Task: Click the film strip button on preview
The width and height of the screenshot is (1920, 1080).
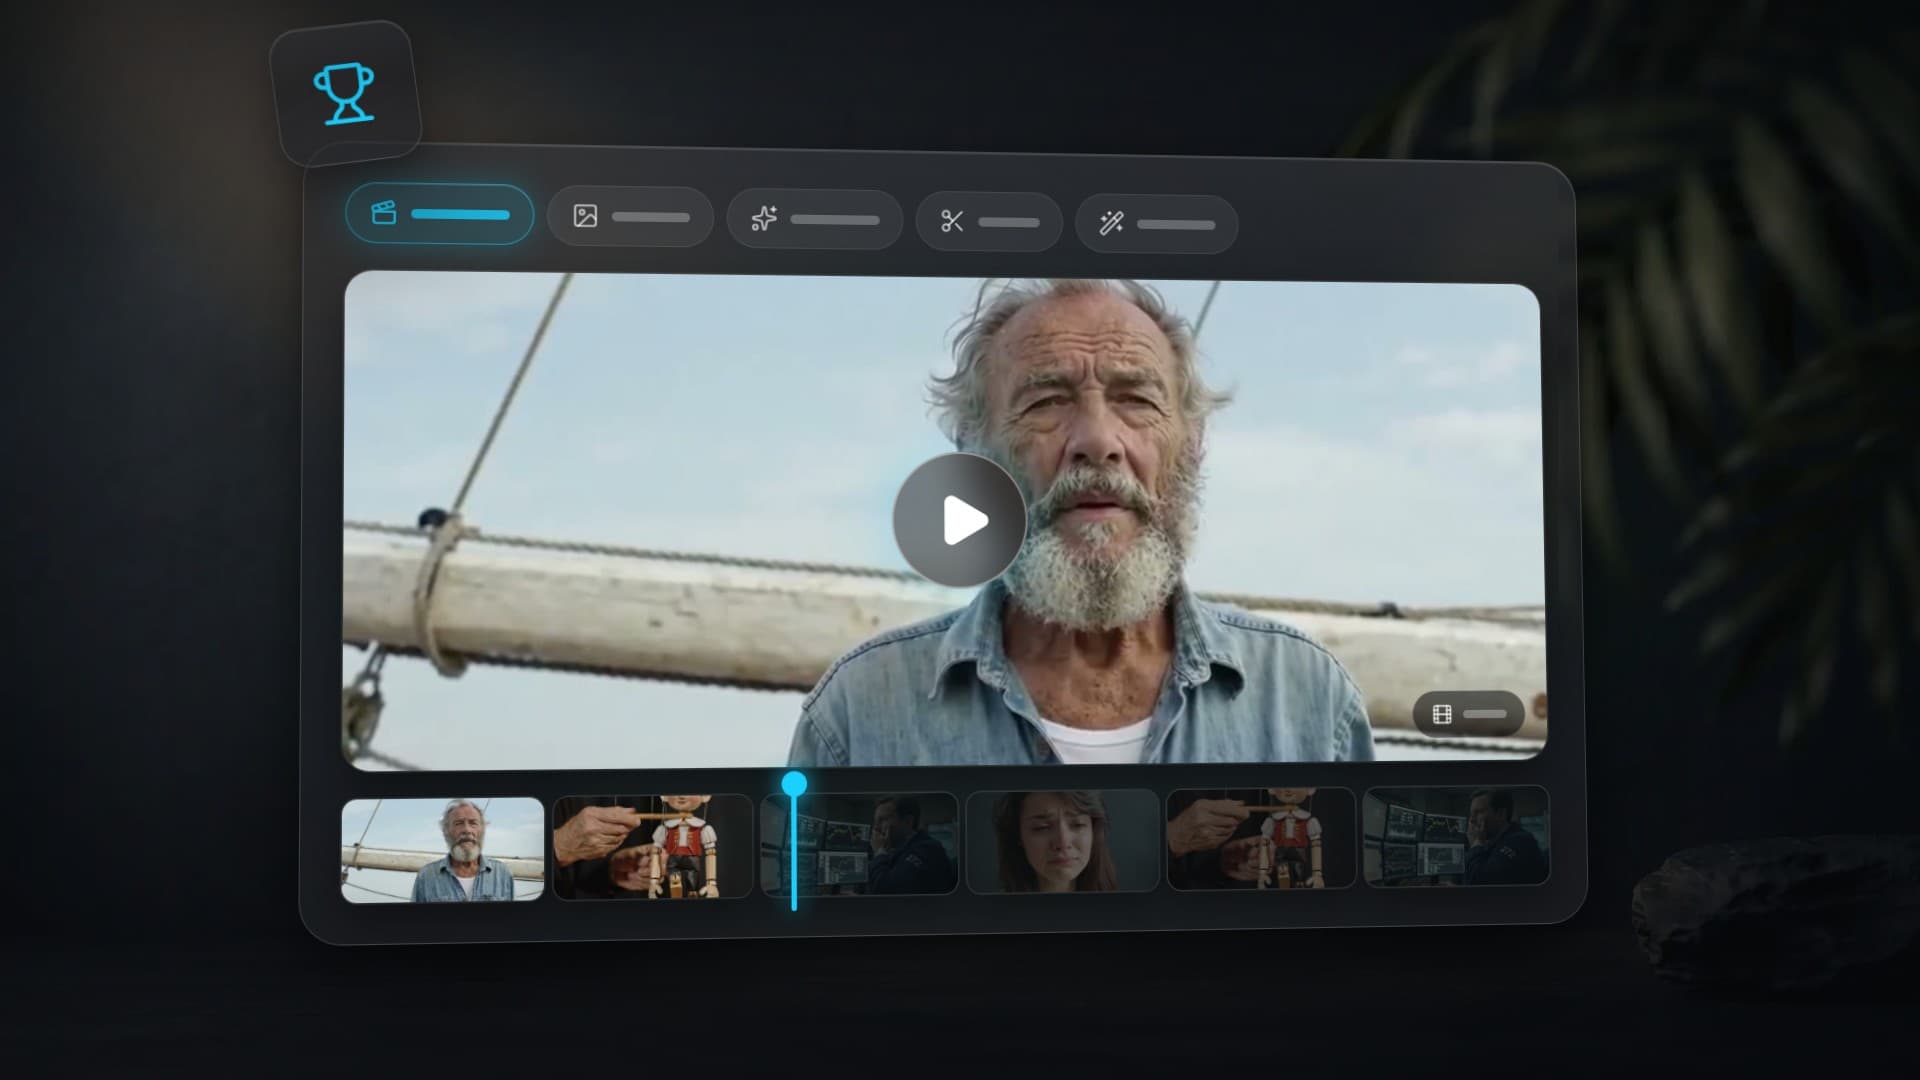Action: tap(1468, 714)
